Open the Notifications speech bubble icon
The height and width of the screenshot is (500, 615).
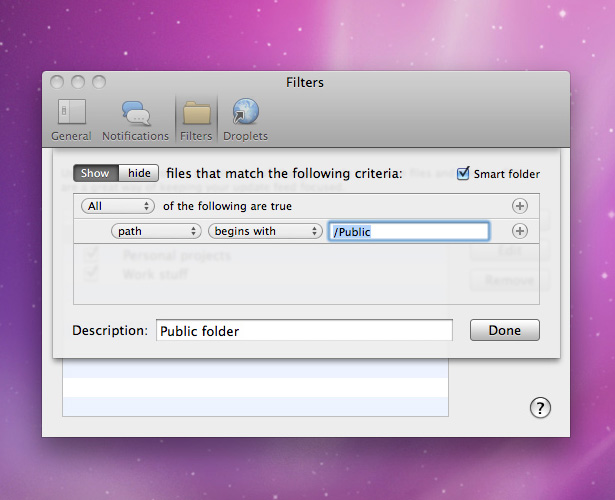(x=136, y=113)
